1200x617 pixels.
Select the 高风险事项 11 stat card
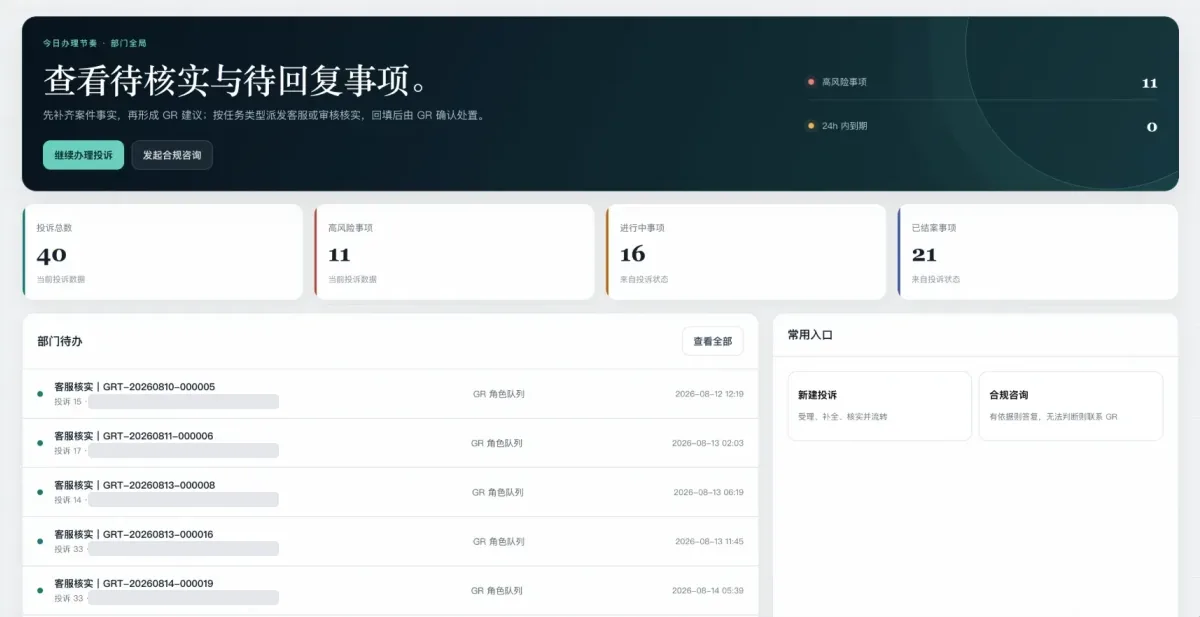coord(454,252)
